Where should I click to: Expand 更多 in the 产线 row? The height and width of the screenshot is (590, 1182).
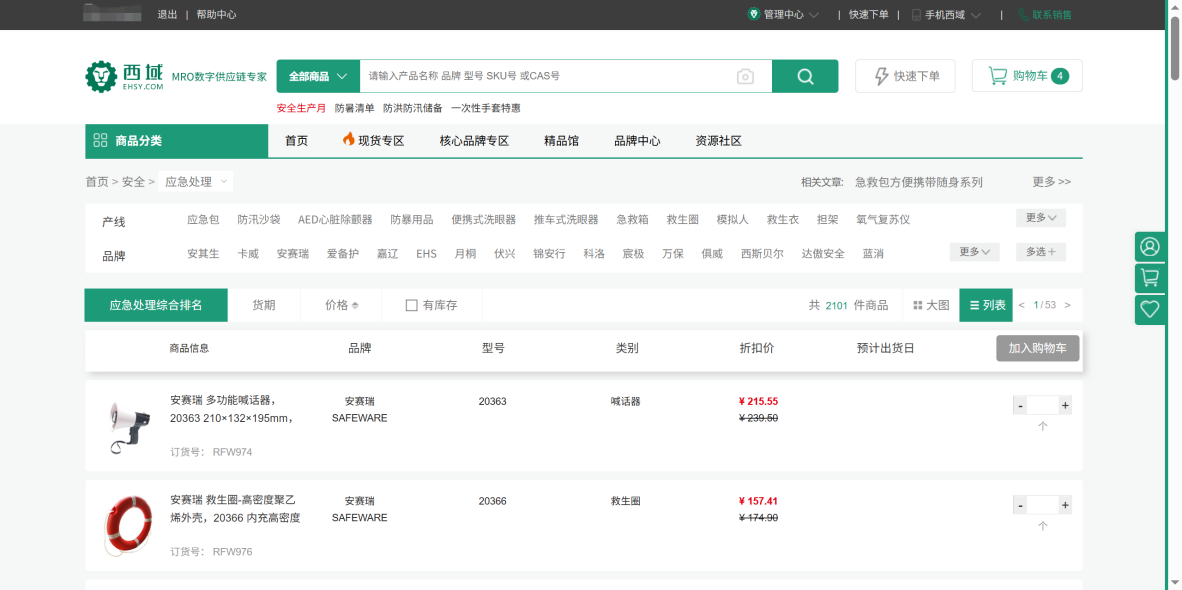pos(1040,218)
